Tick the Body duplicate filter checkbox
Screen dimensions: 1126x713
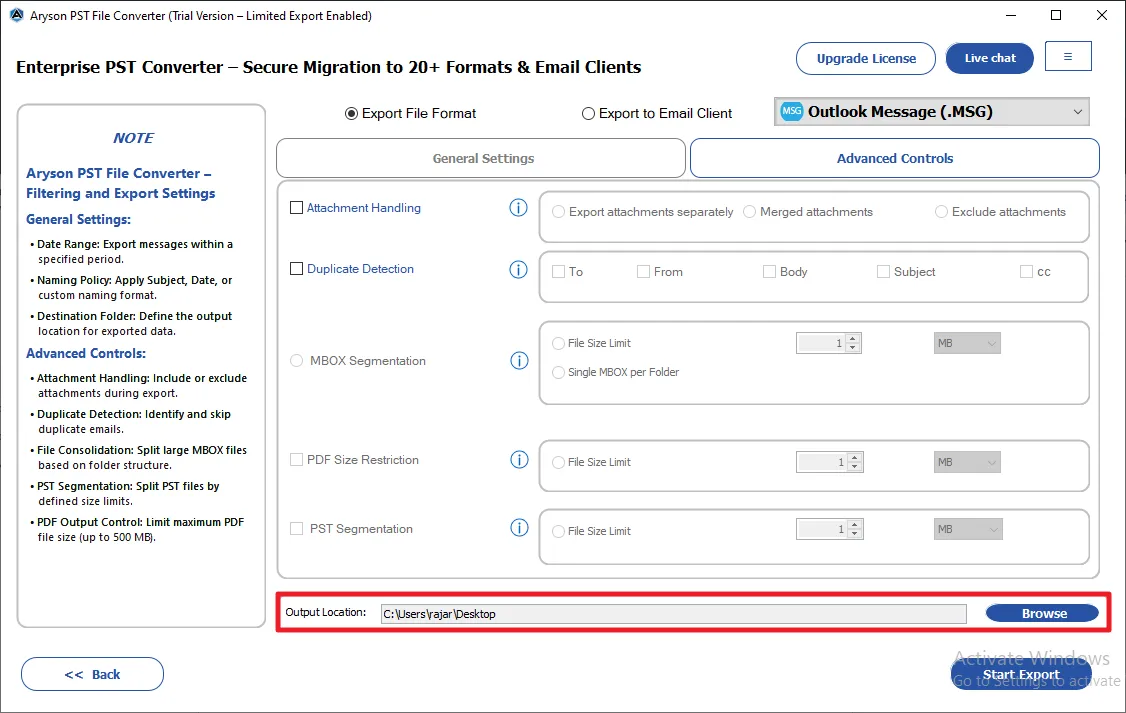(x=769, y=271)
